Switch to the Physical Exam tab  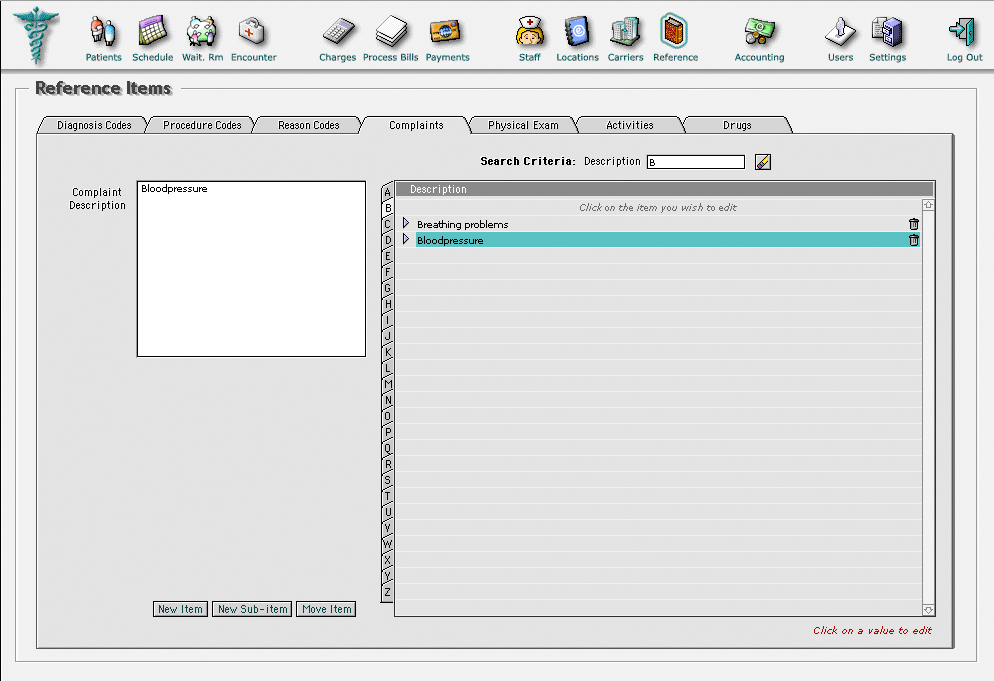point(523,125)
